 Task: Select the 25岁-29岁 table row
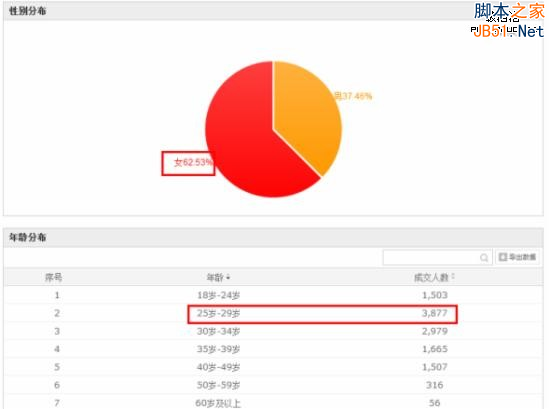click(274, 313)
